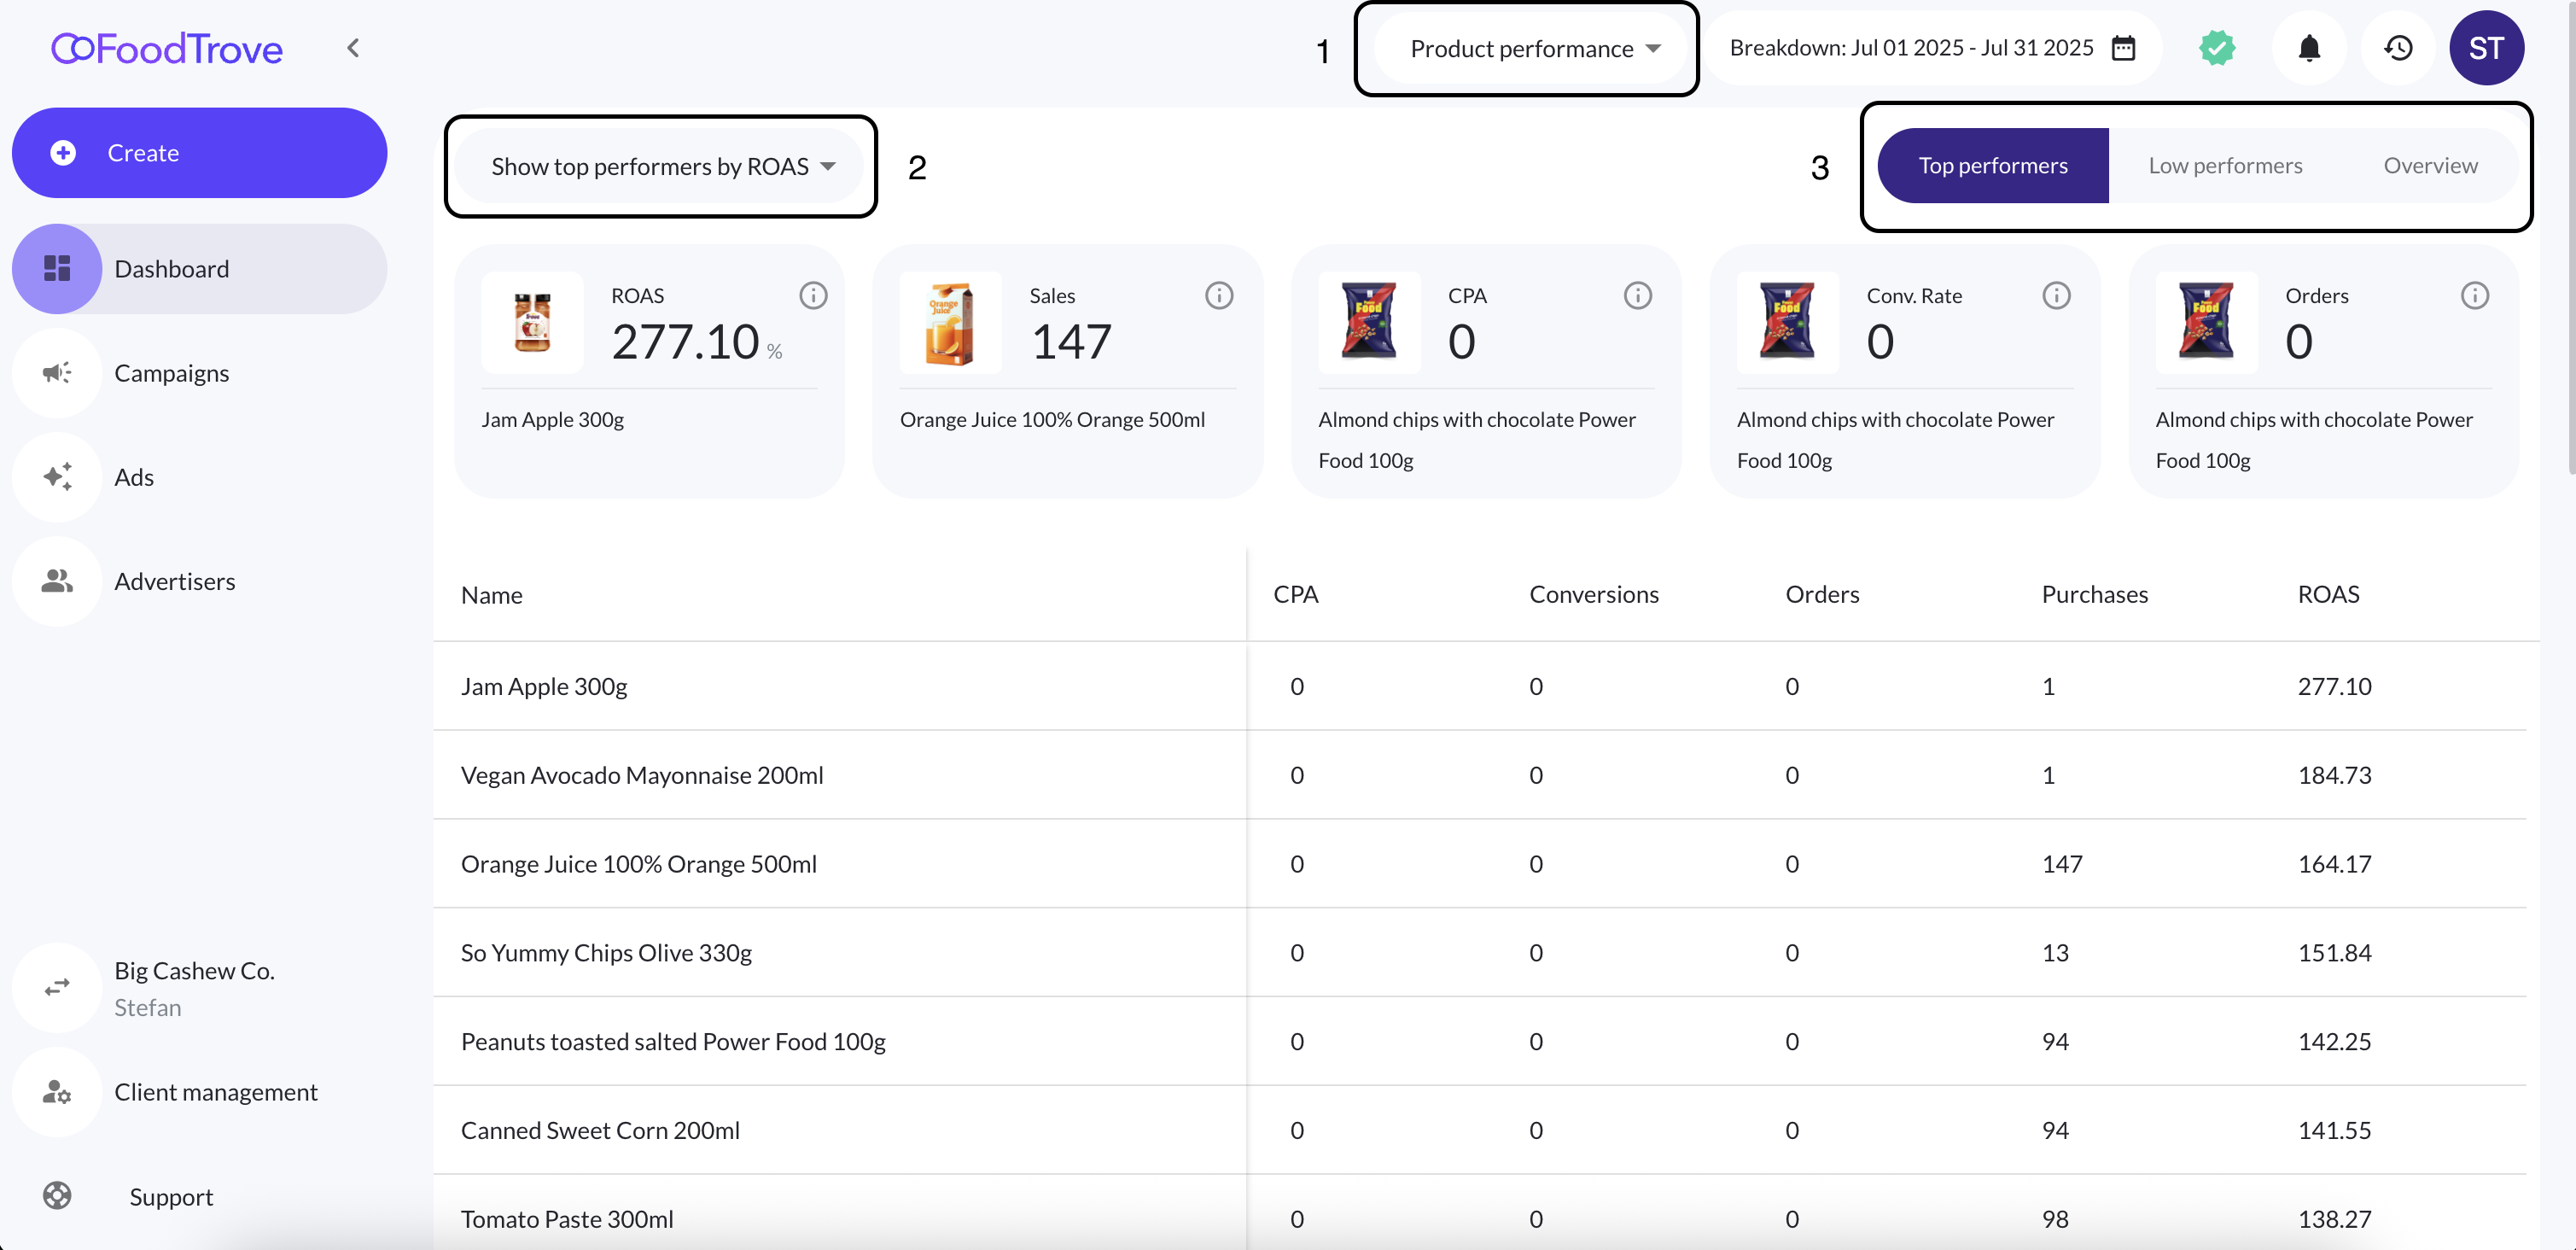This screenshot has height=1250, width=2576.
Task: Select the Peanuts toasted salted Power Food row
Action: (x=1480, y=1041)
